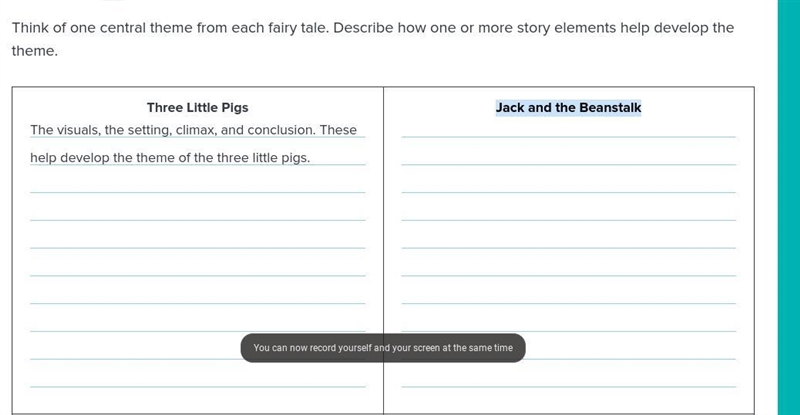Viewport: 800px width, 415px height.
Task: Click the word 'theme.' ending the instructions
Action: (35, 51)
